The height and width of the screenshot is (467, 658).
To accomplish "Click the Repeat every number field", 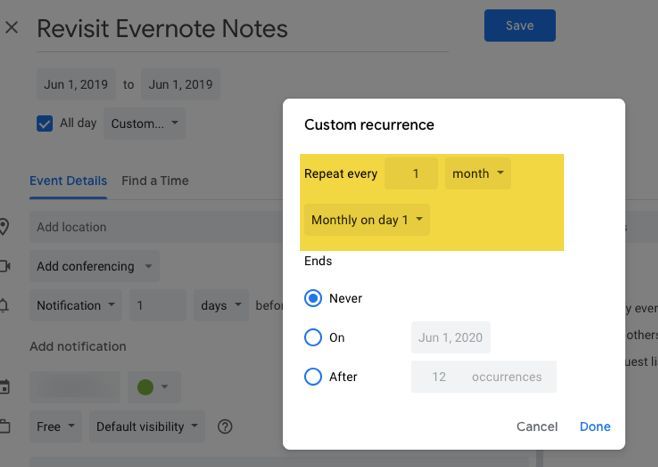I will (411, 174).
